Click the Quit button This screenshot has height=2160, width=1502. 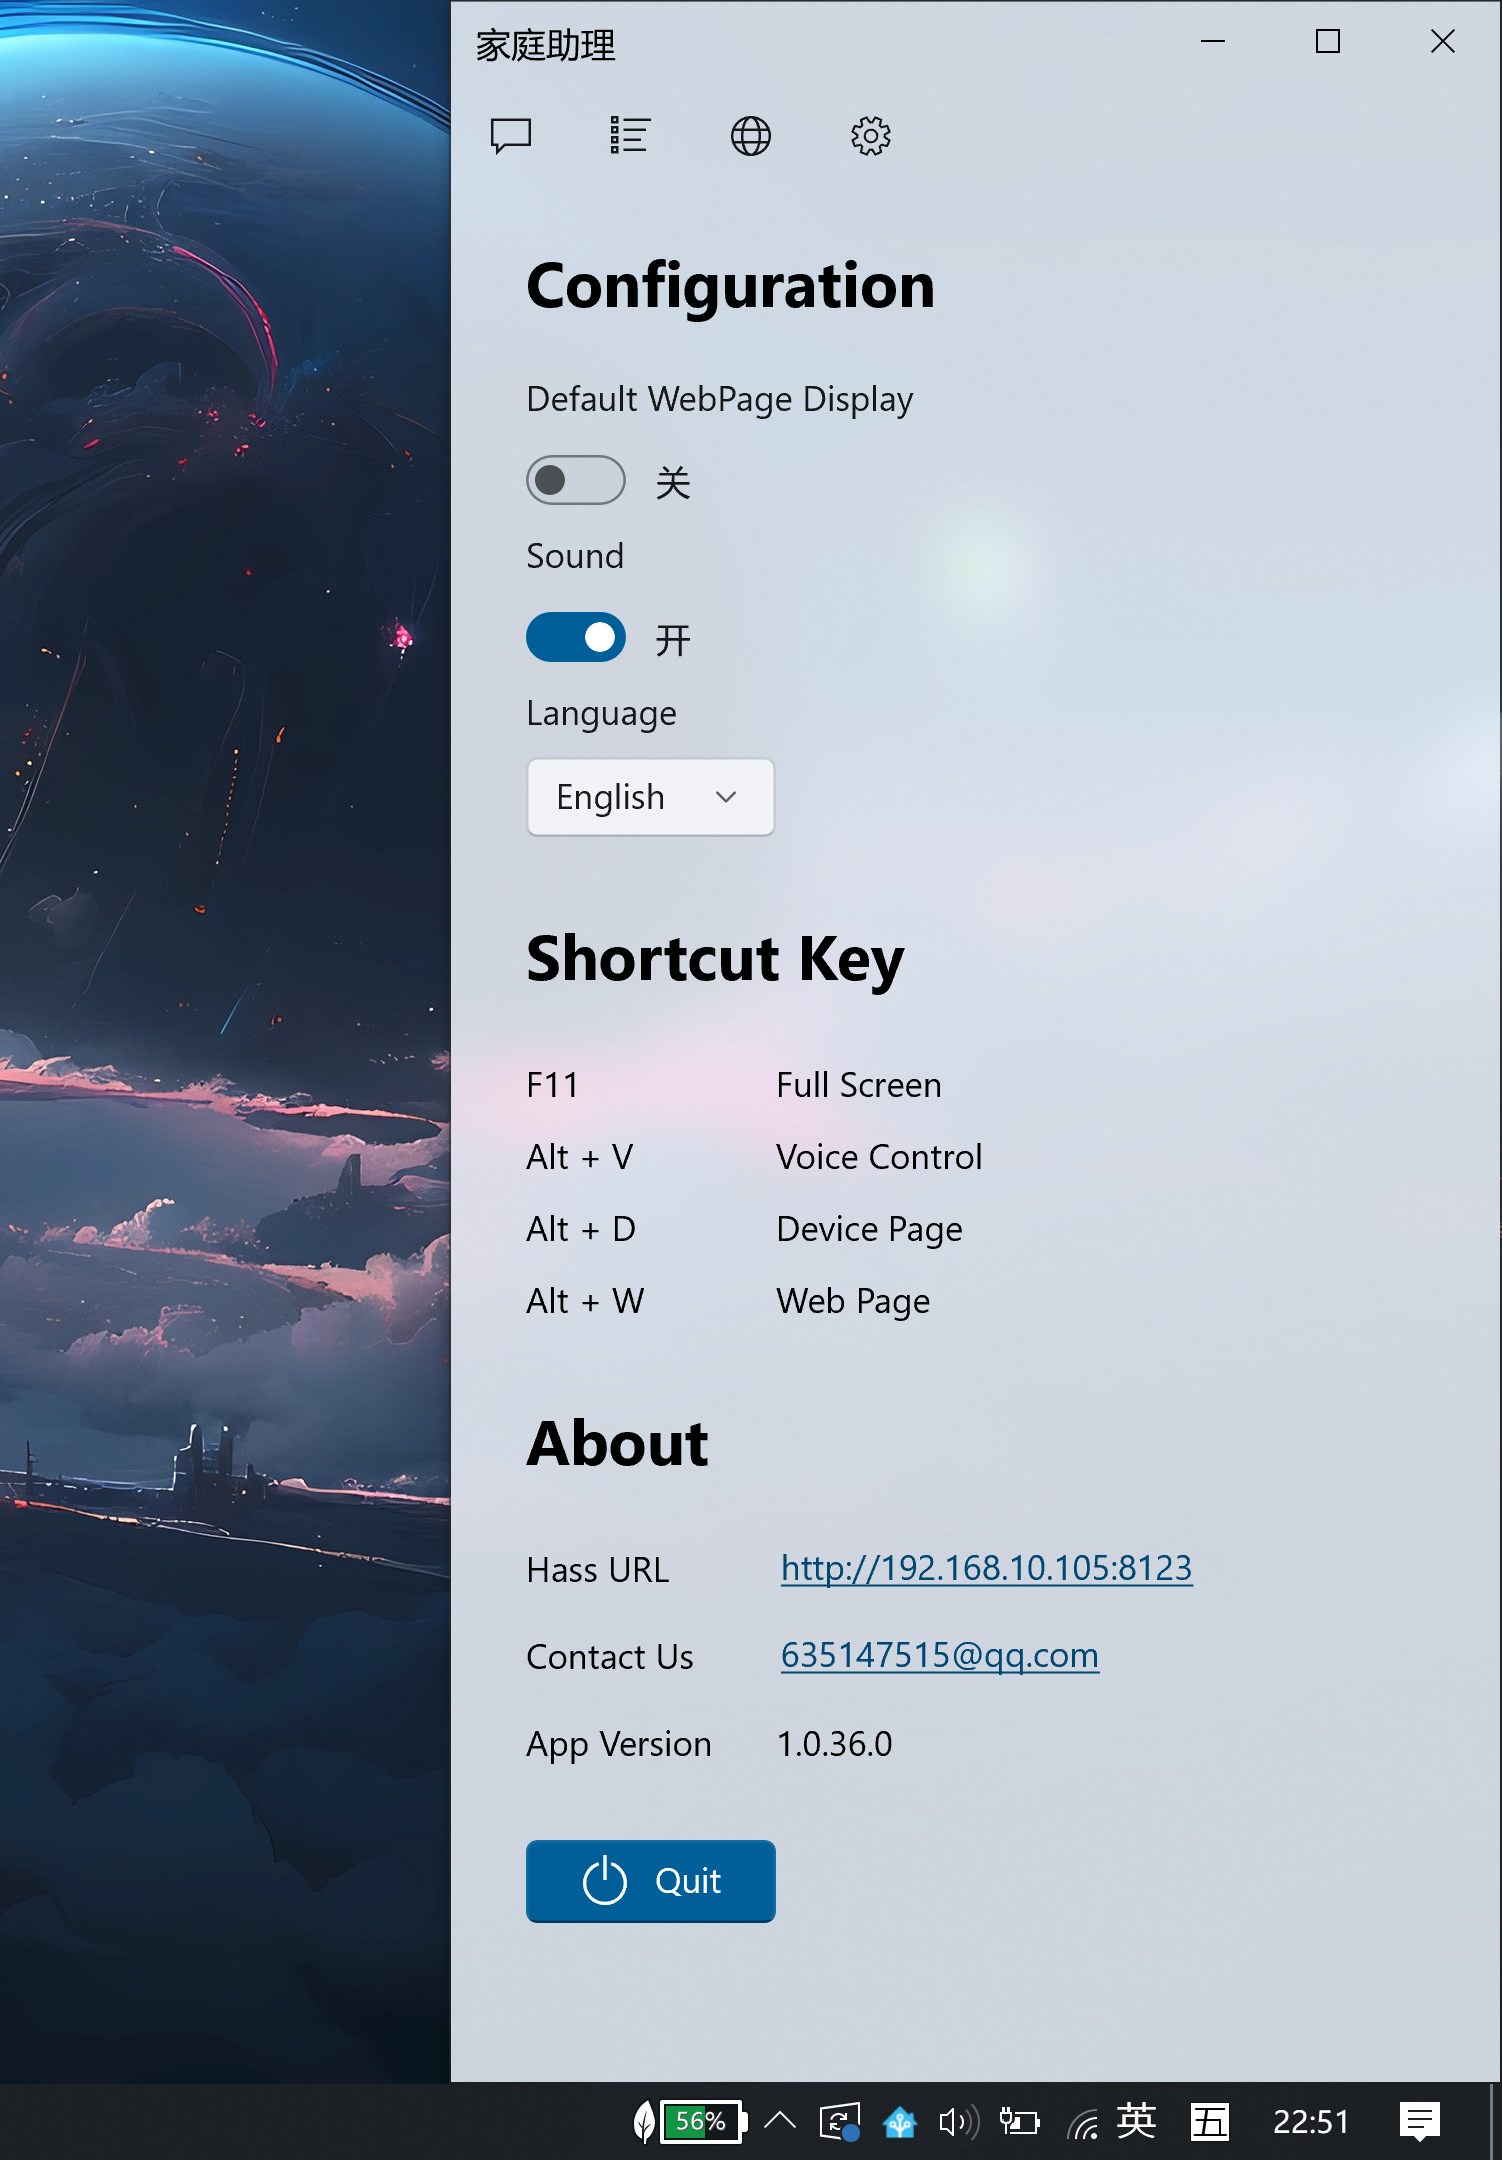pyautogui.click(x=651, y=1881)
